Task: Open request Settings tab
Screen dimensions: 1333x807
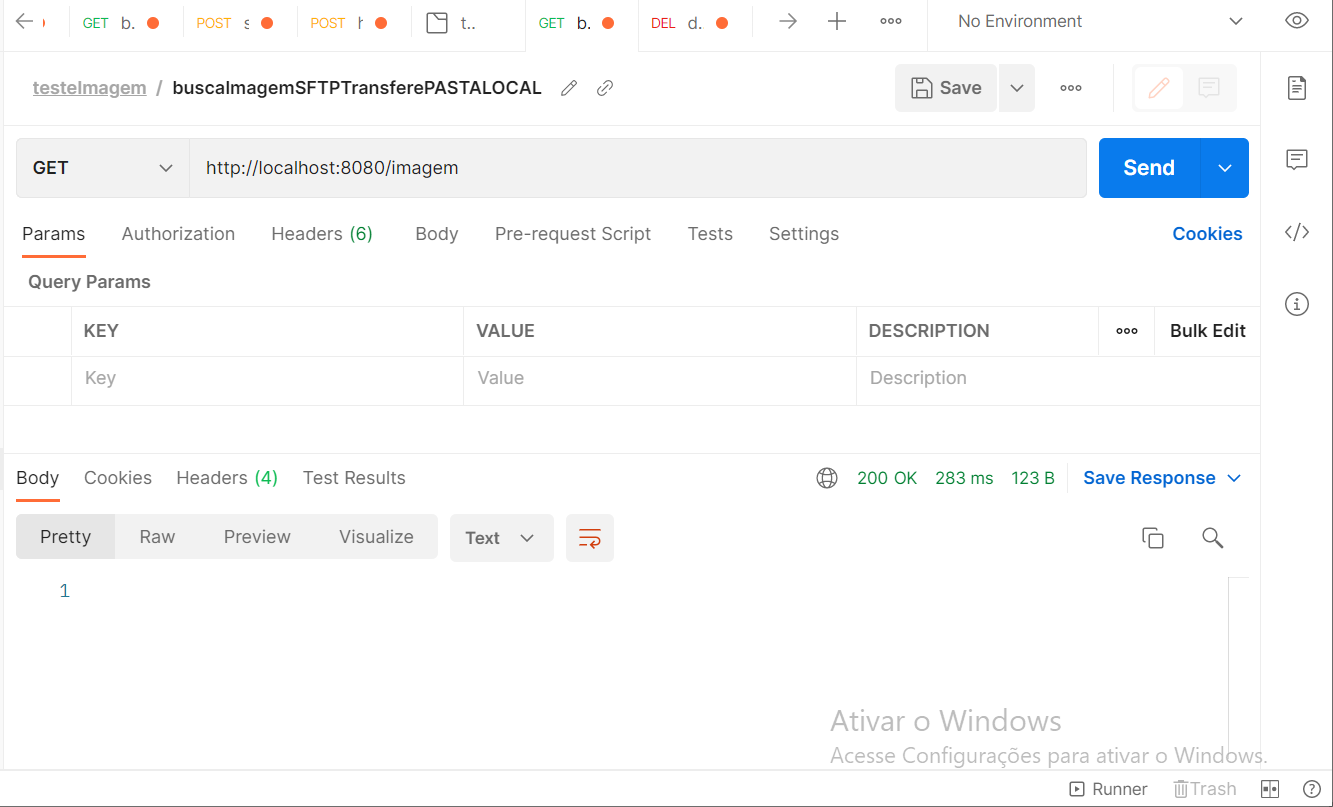Action: pyautogui.click(x=804, y=234)
